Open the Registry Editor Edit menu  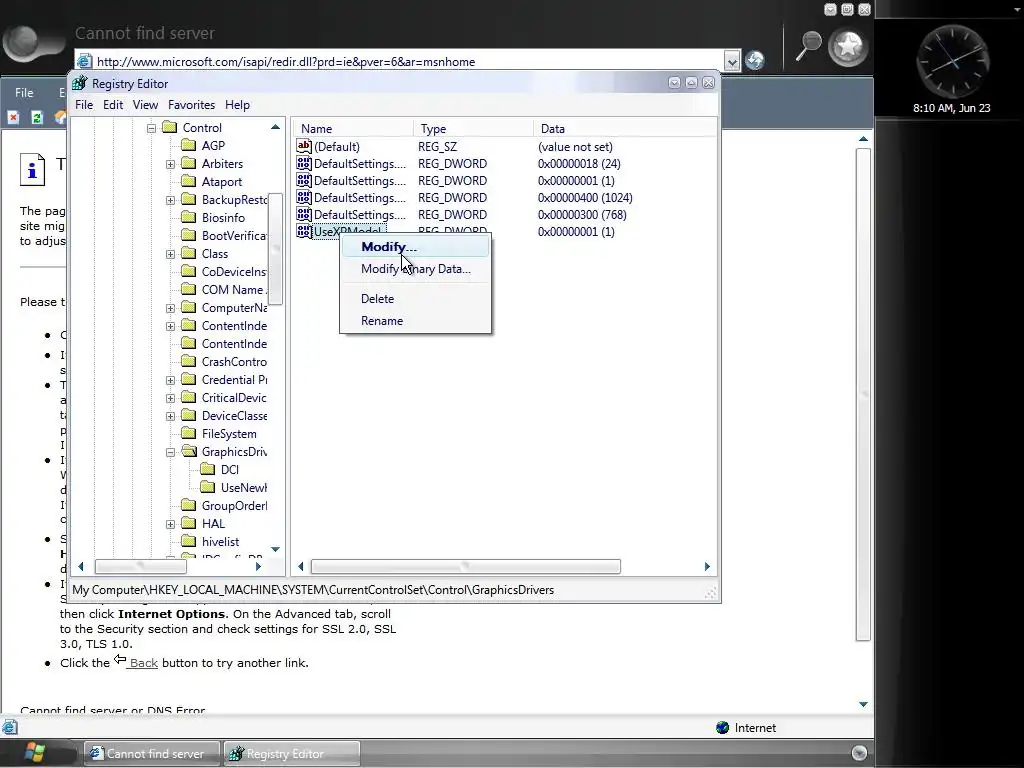[113, 104]
